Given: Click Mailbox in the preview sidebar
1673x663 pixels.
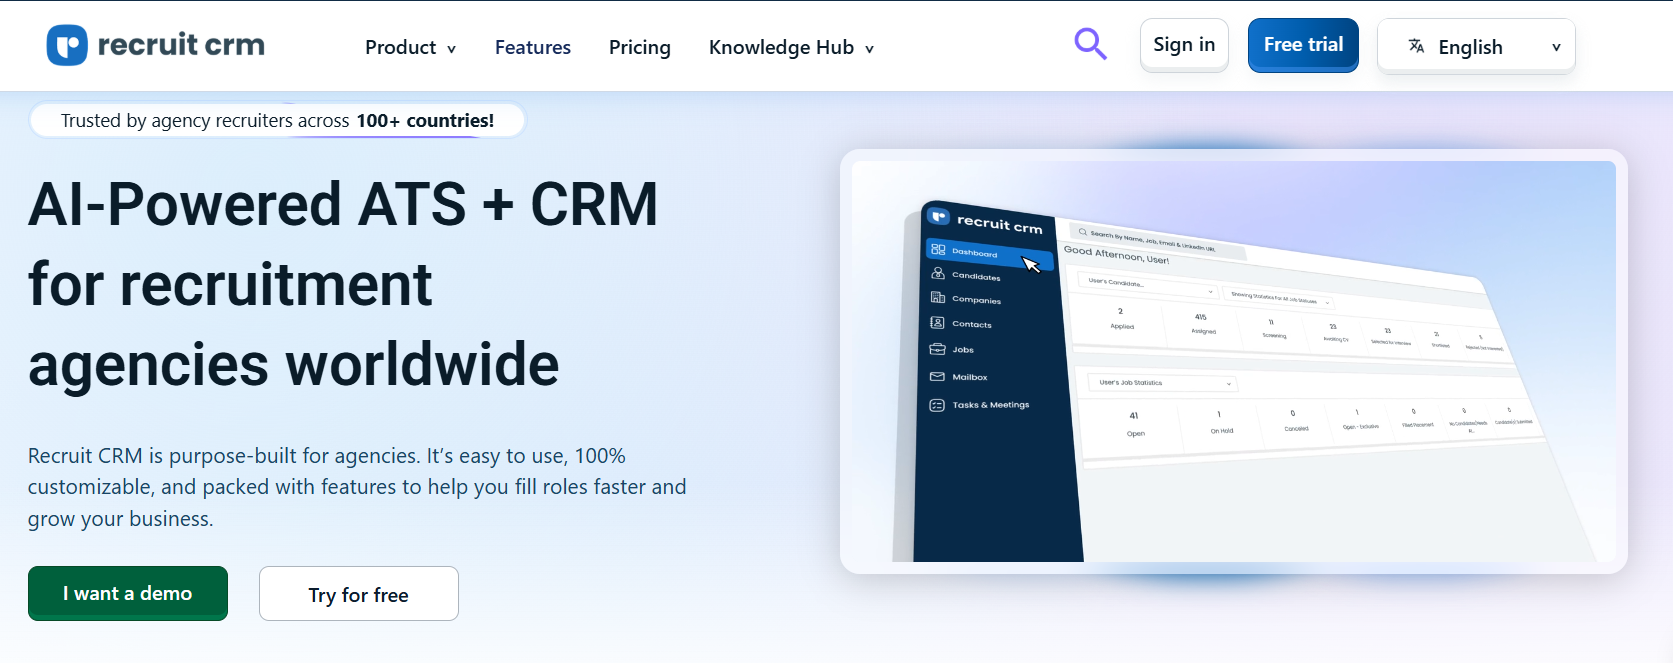Looking at the screenshot, I should tap(959, 377).
